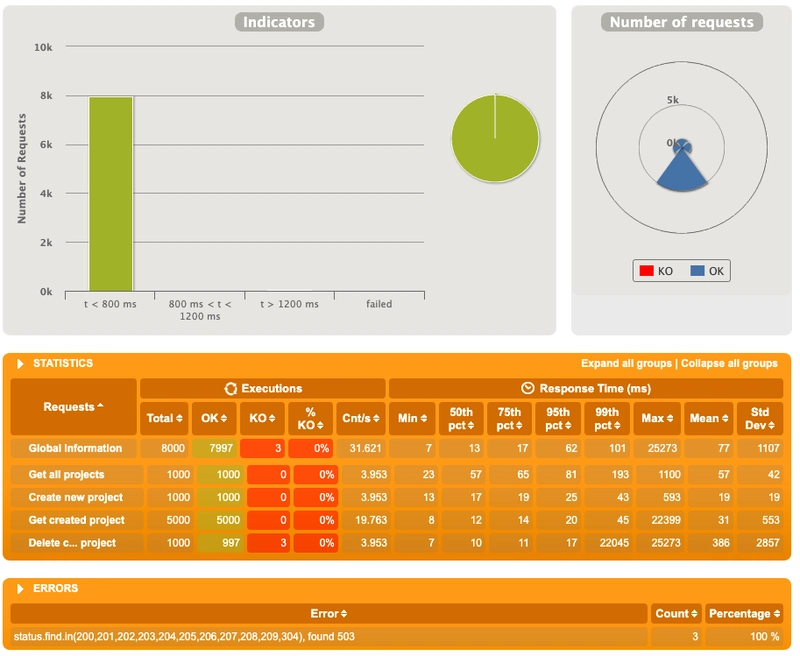Collapse the STATISTICS section triangle
Viewport: 800px width, 656px height.
(20, 364)
